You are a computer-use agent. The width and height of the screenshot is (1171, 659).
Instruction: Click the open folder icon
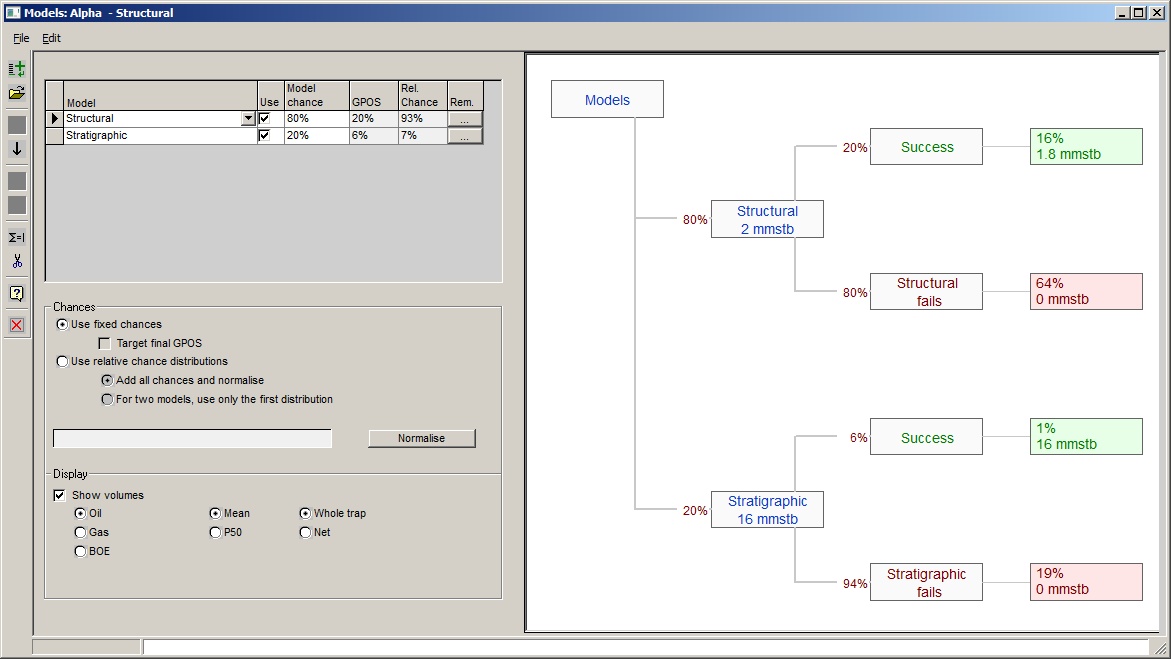pyautogui.click(x=17, y=93)
